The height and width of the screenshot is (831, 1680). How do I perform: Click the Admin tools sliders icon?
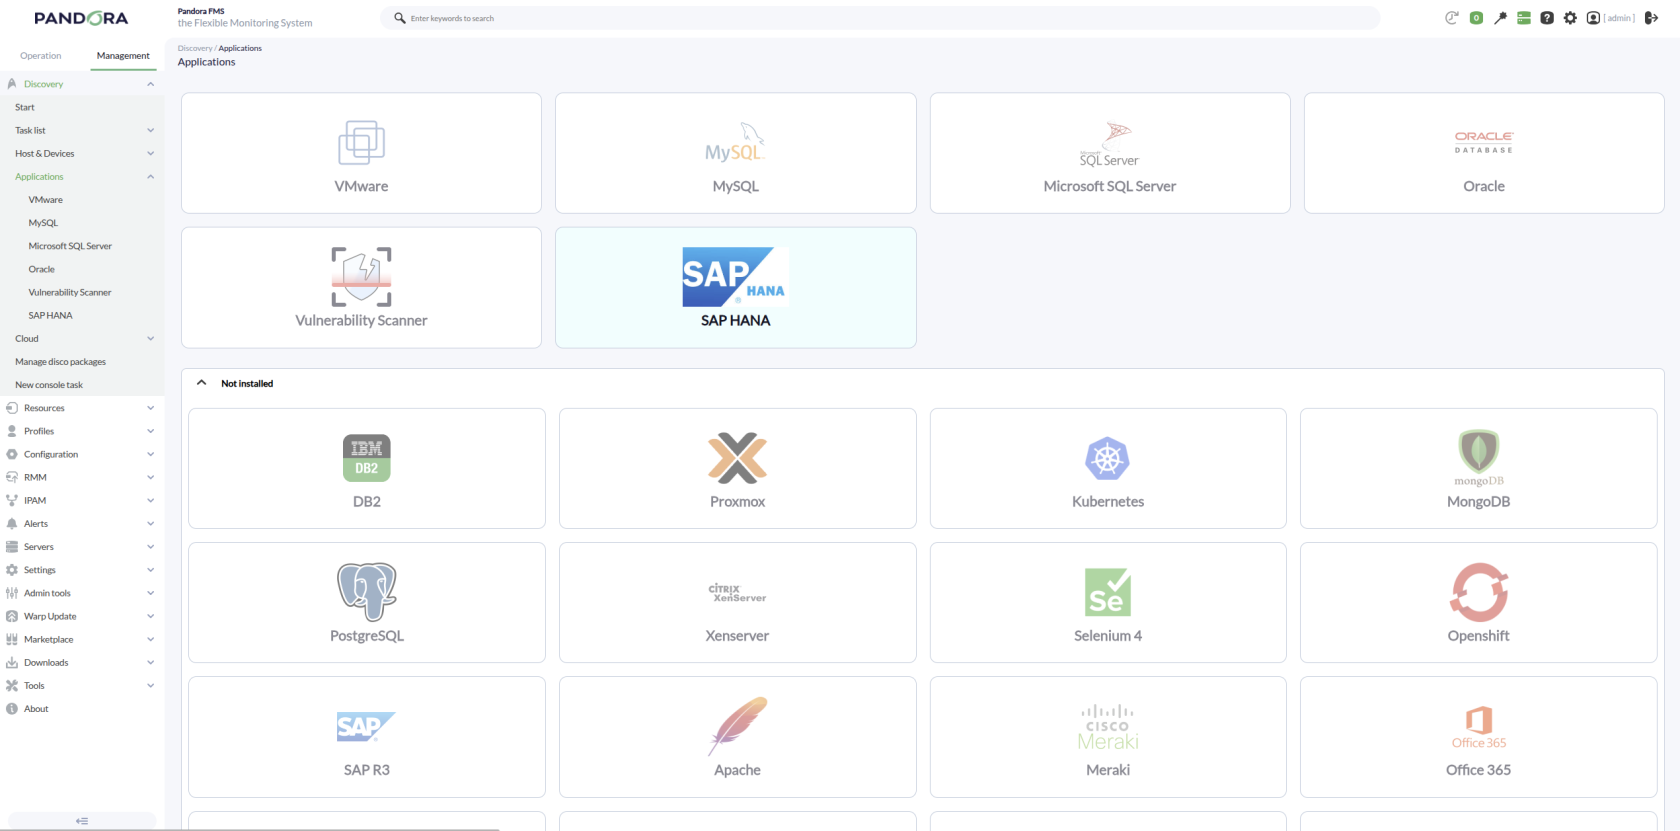point(12,593)
